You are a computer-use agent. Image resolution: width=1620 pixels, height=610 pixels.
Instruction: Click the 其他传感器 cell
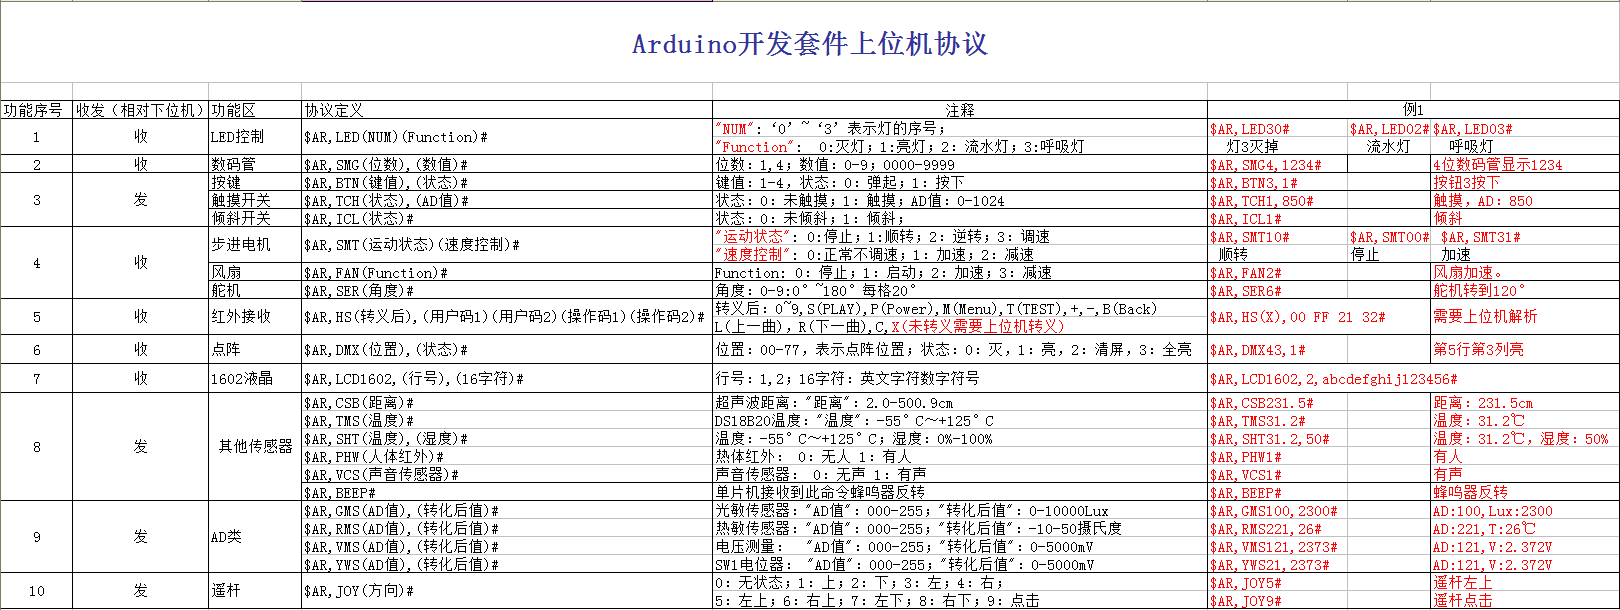255,446
